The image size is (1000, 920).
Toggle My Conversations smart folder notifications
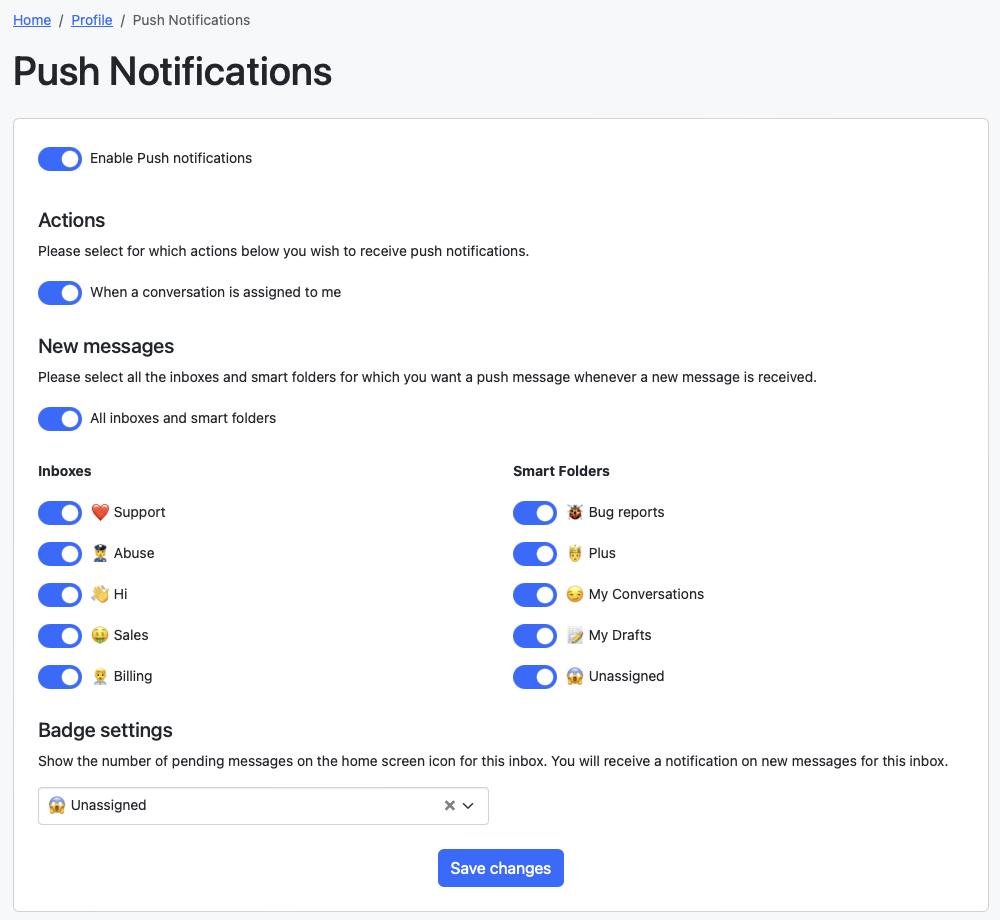click(535, 595)
